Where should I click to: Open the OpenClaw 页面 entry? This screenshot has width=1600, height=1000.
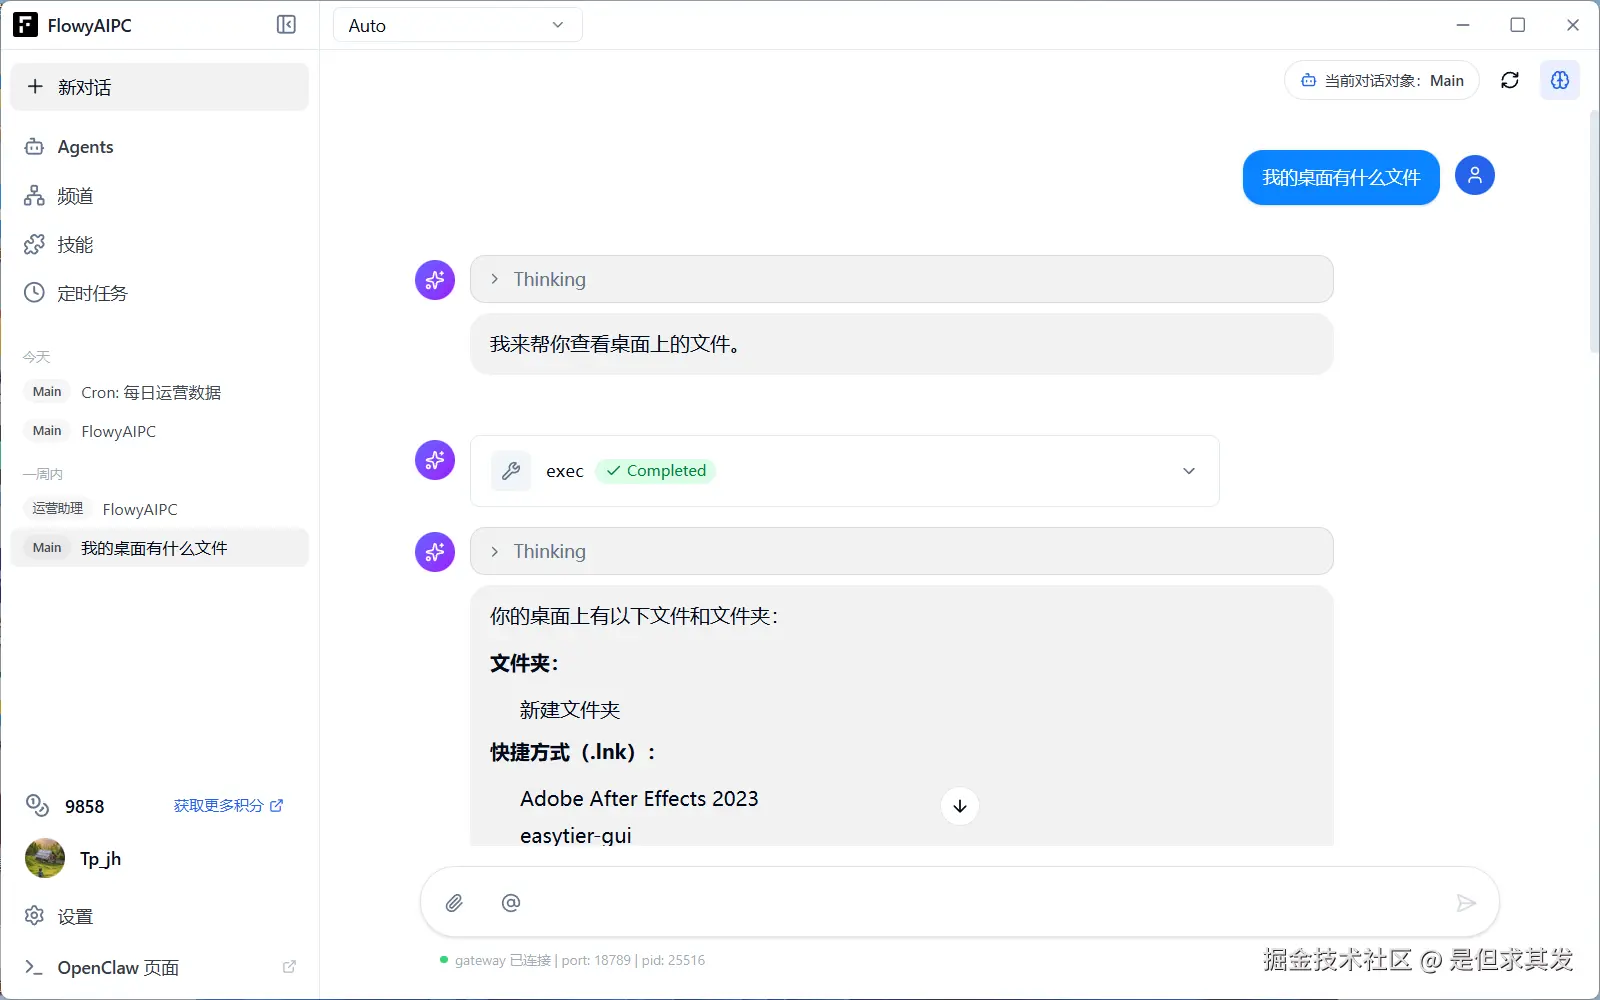point(117,967)
